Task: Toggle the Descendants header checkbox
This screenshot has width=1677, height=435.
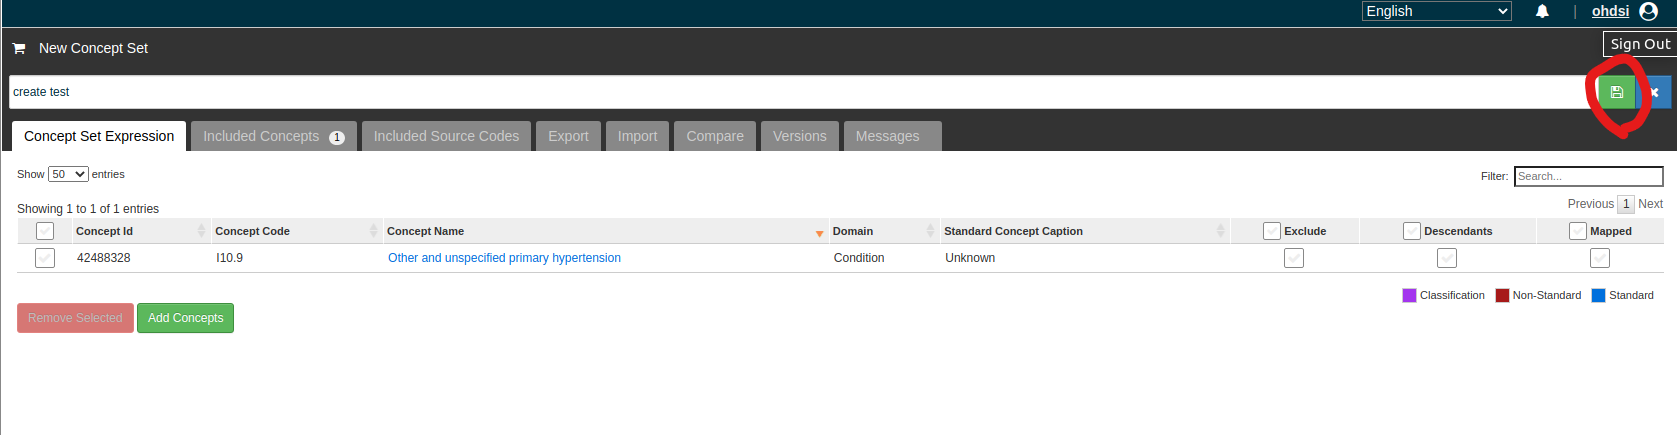Action: [1412, 231]
